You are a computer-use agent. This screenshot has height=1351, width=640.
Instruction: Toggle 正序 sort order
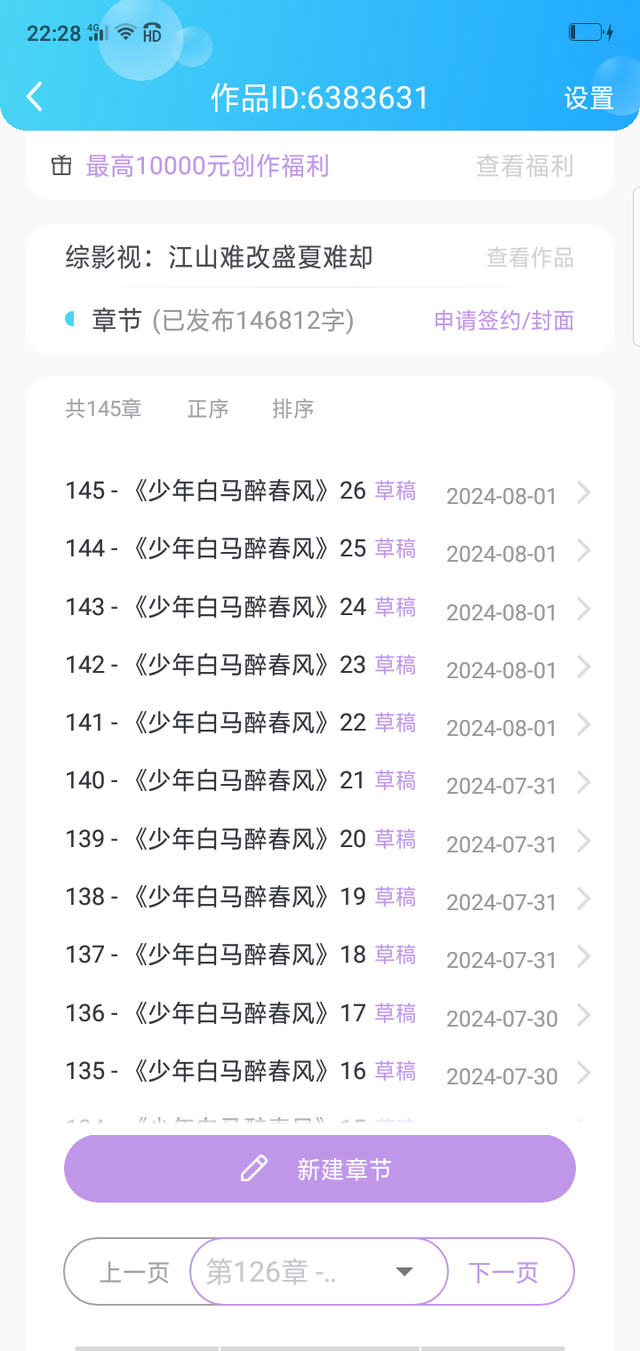pos(208,409)
